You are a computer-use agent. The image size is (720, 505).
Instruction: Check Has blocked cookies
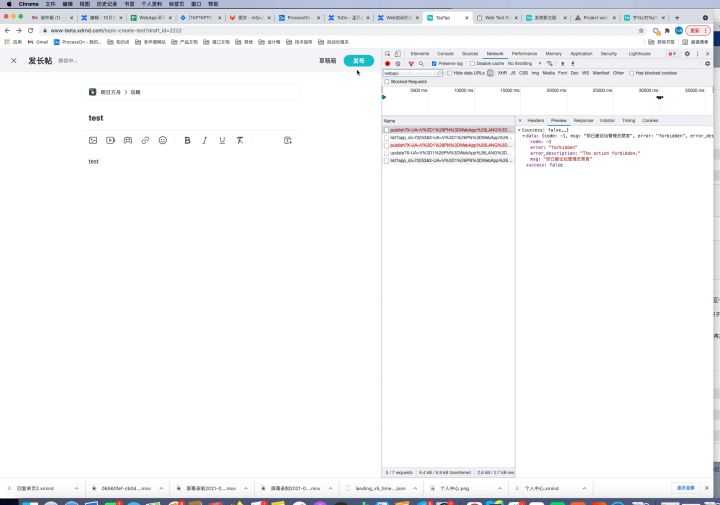[631, 73]
